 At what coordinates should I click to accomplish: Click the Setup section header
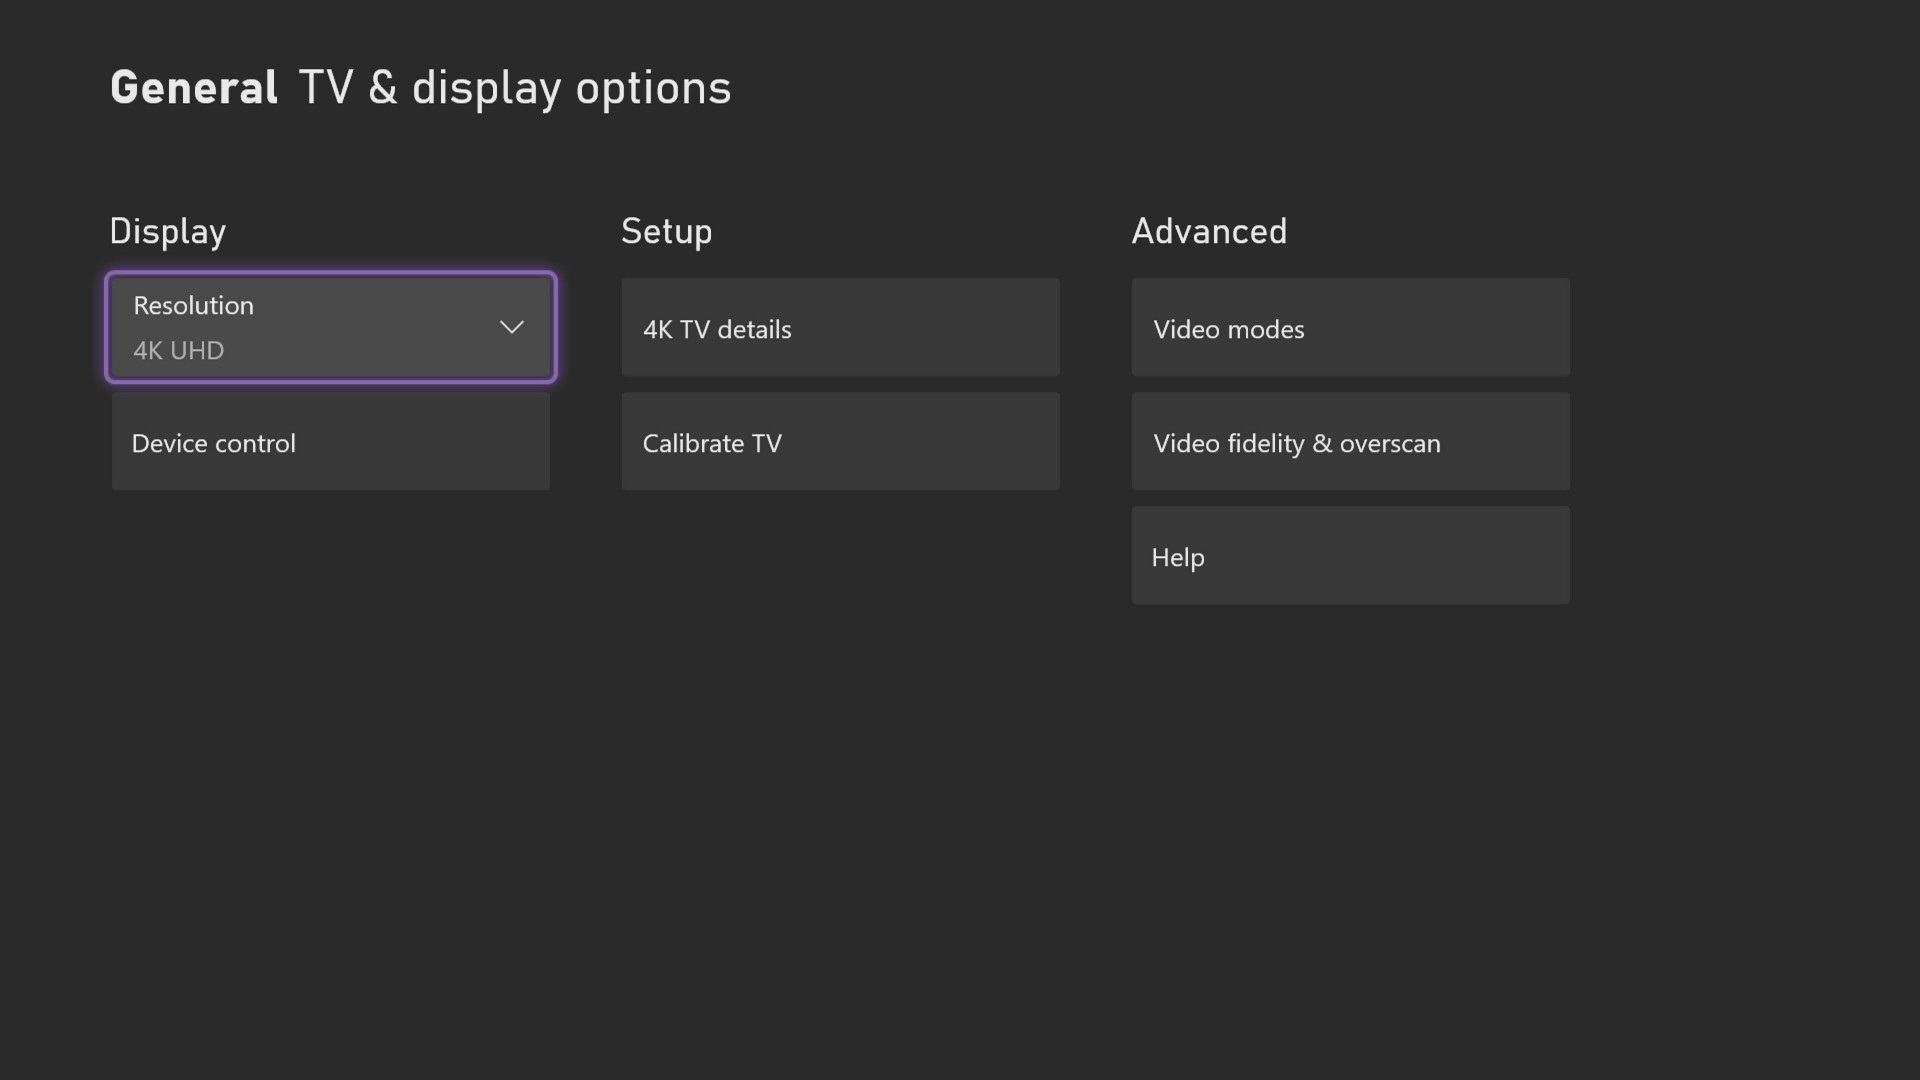pyautogui.click(x=666, y=231)
